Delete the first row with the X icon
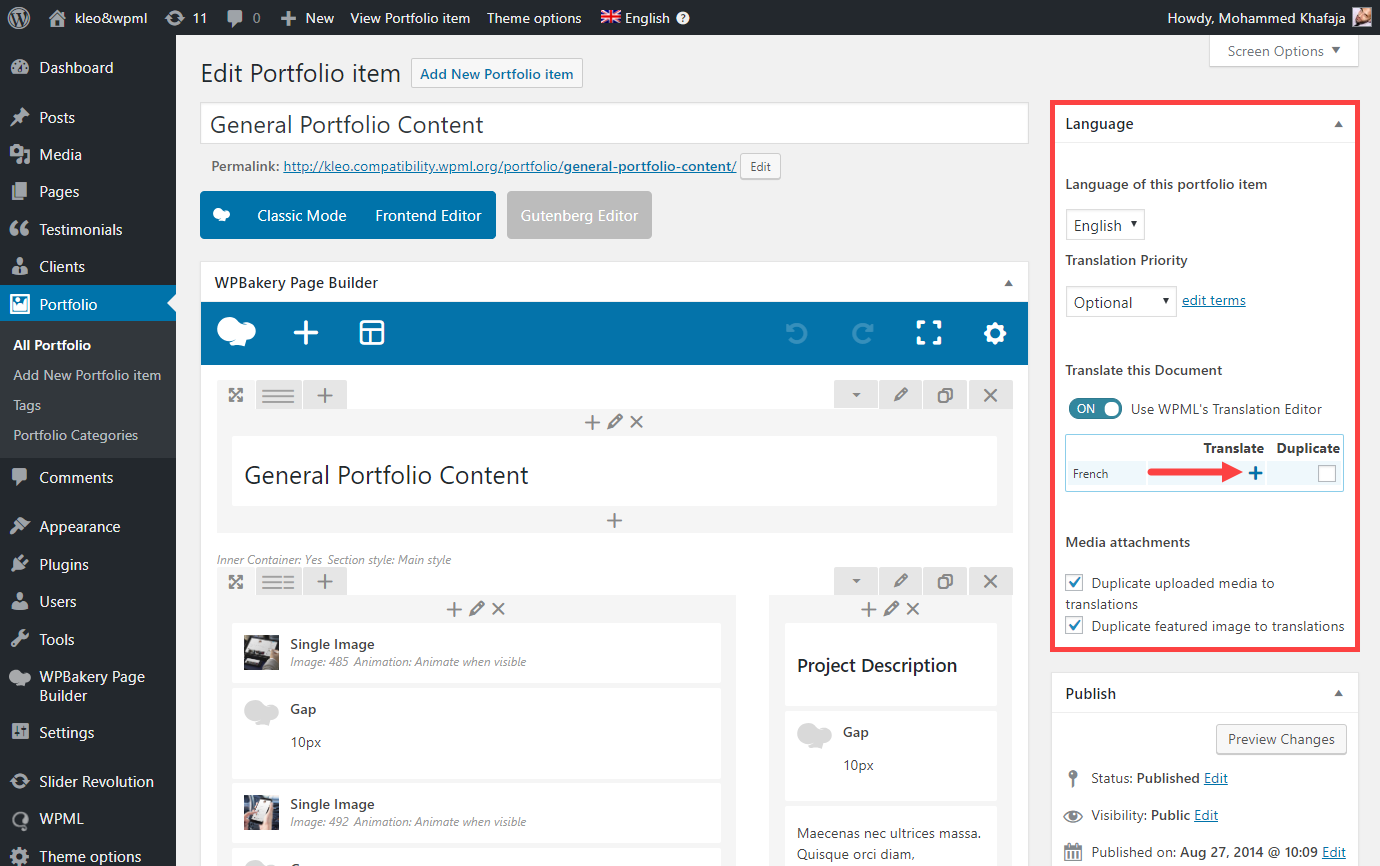The image size is (1380, 866). [990, 395]
